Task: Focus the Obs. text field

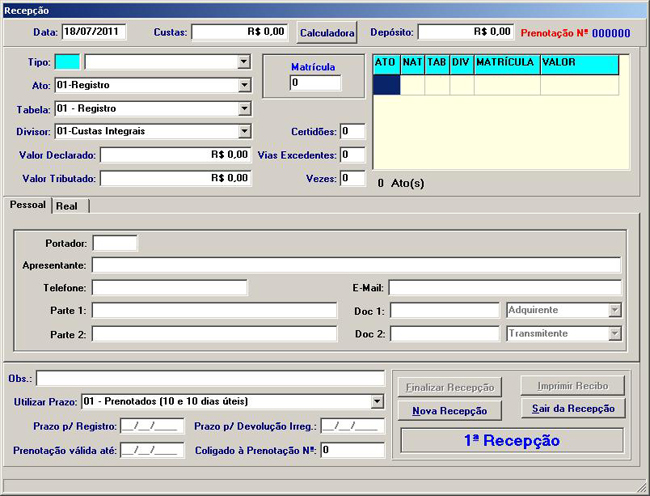Action: coord(211,378)
